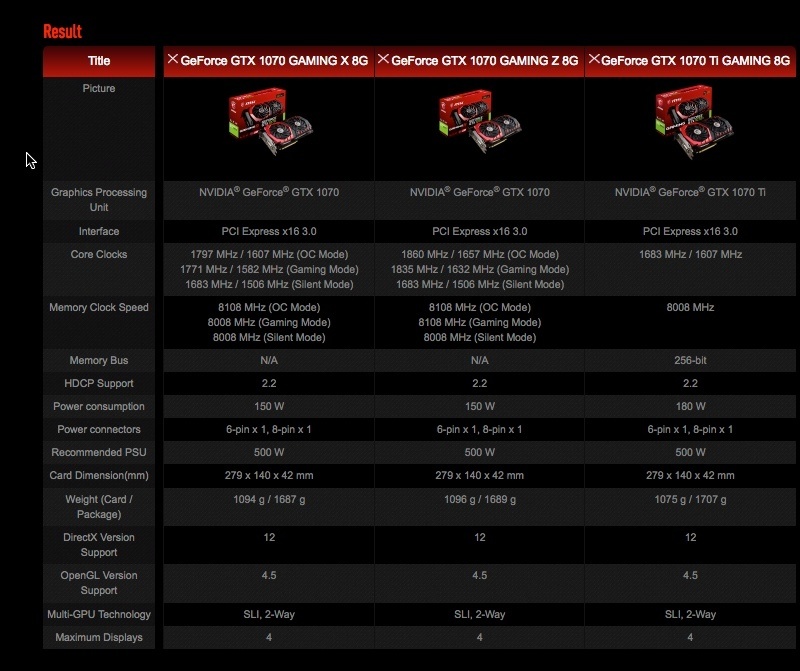Click the 1771 MHz / 1582 MHz (Gaming Mode) value
Image resolution: width=800 pixels, height=671 pixels.
point(269,269)
